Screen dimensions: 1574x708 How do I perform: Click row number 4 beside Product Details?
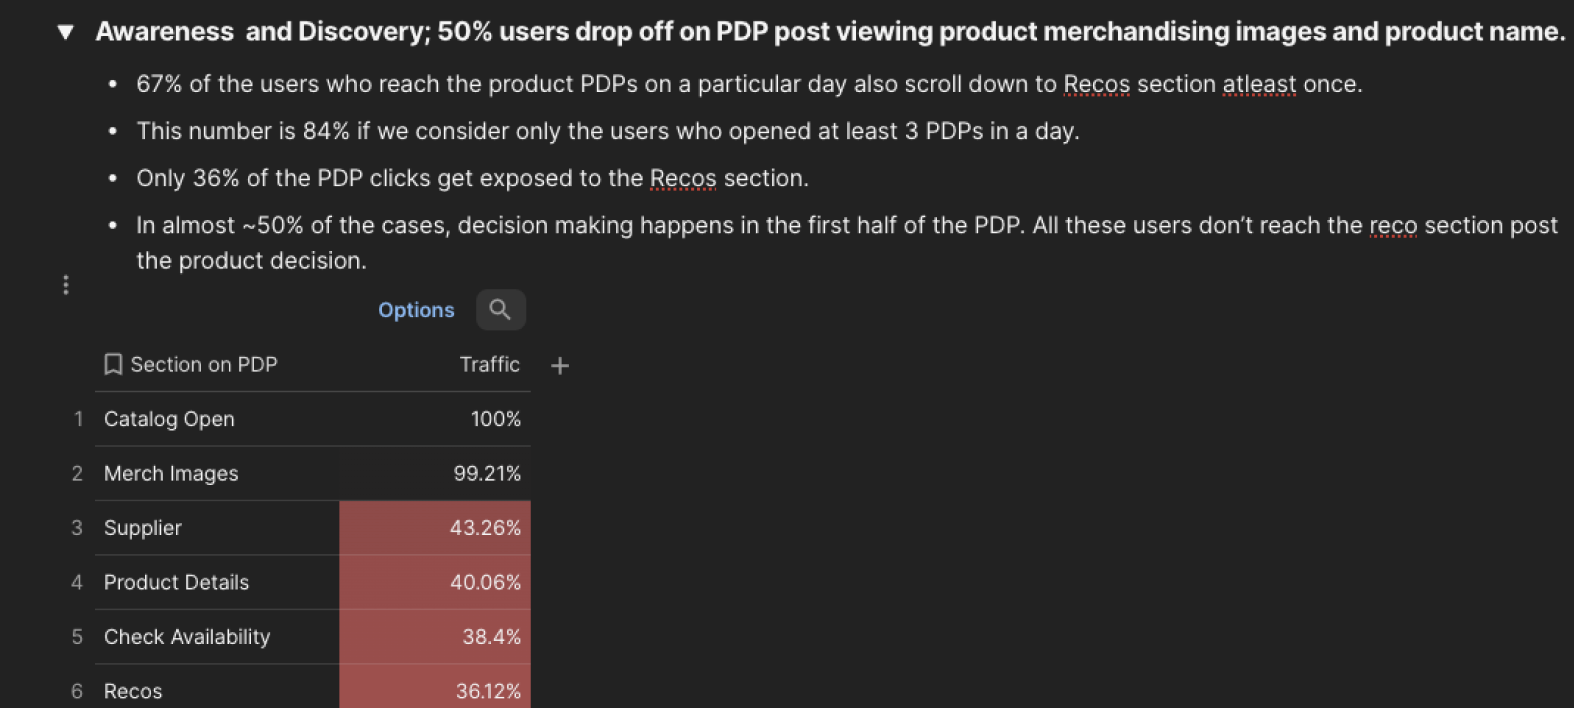(77, 582)
